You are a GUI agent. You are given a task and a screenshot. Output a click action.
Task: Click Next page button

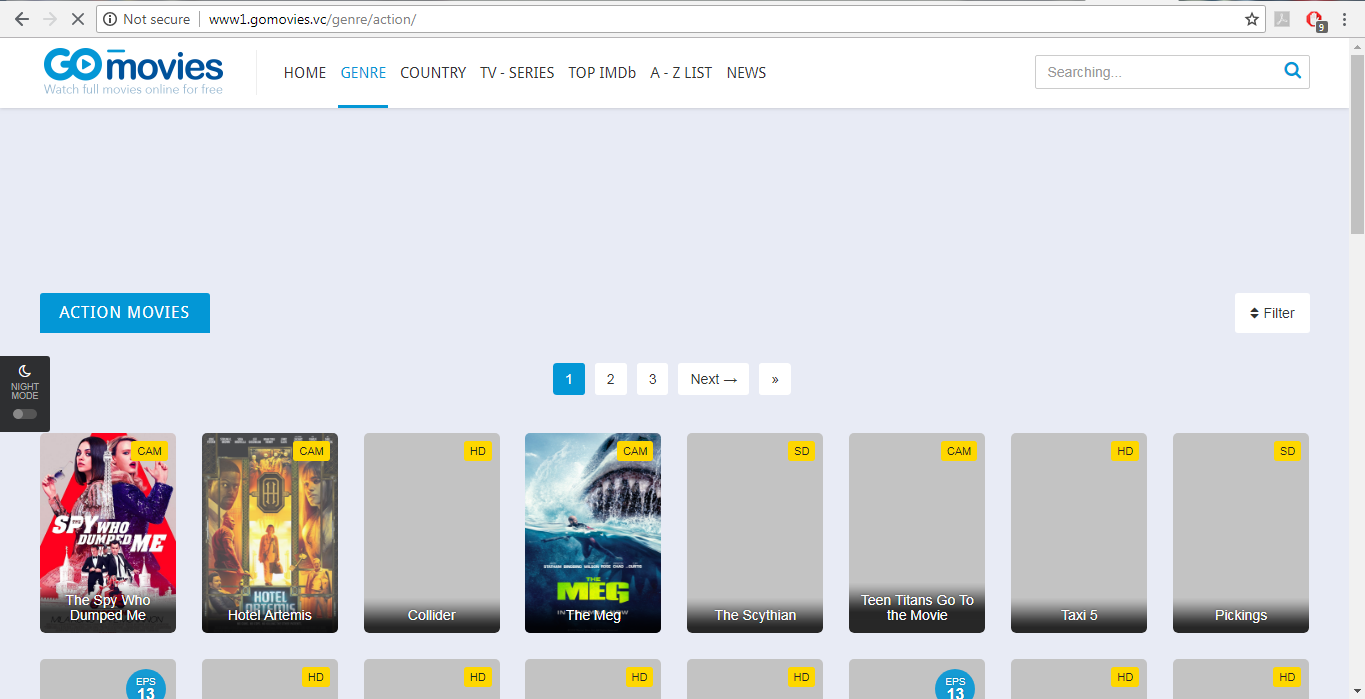click(714, 379)
